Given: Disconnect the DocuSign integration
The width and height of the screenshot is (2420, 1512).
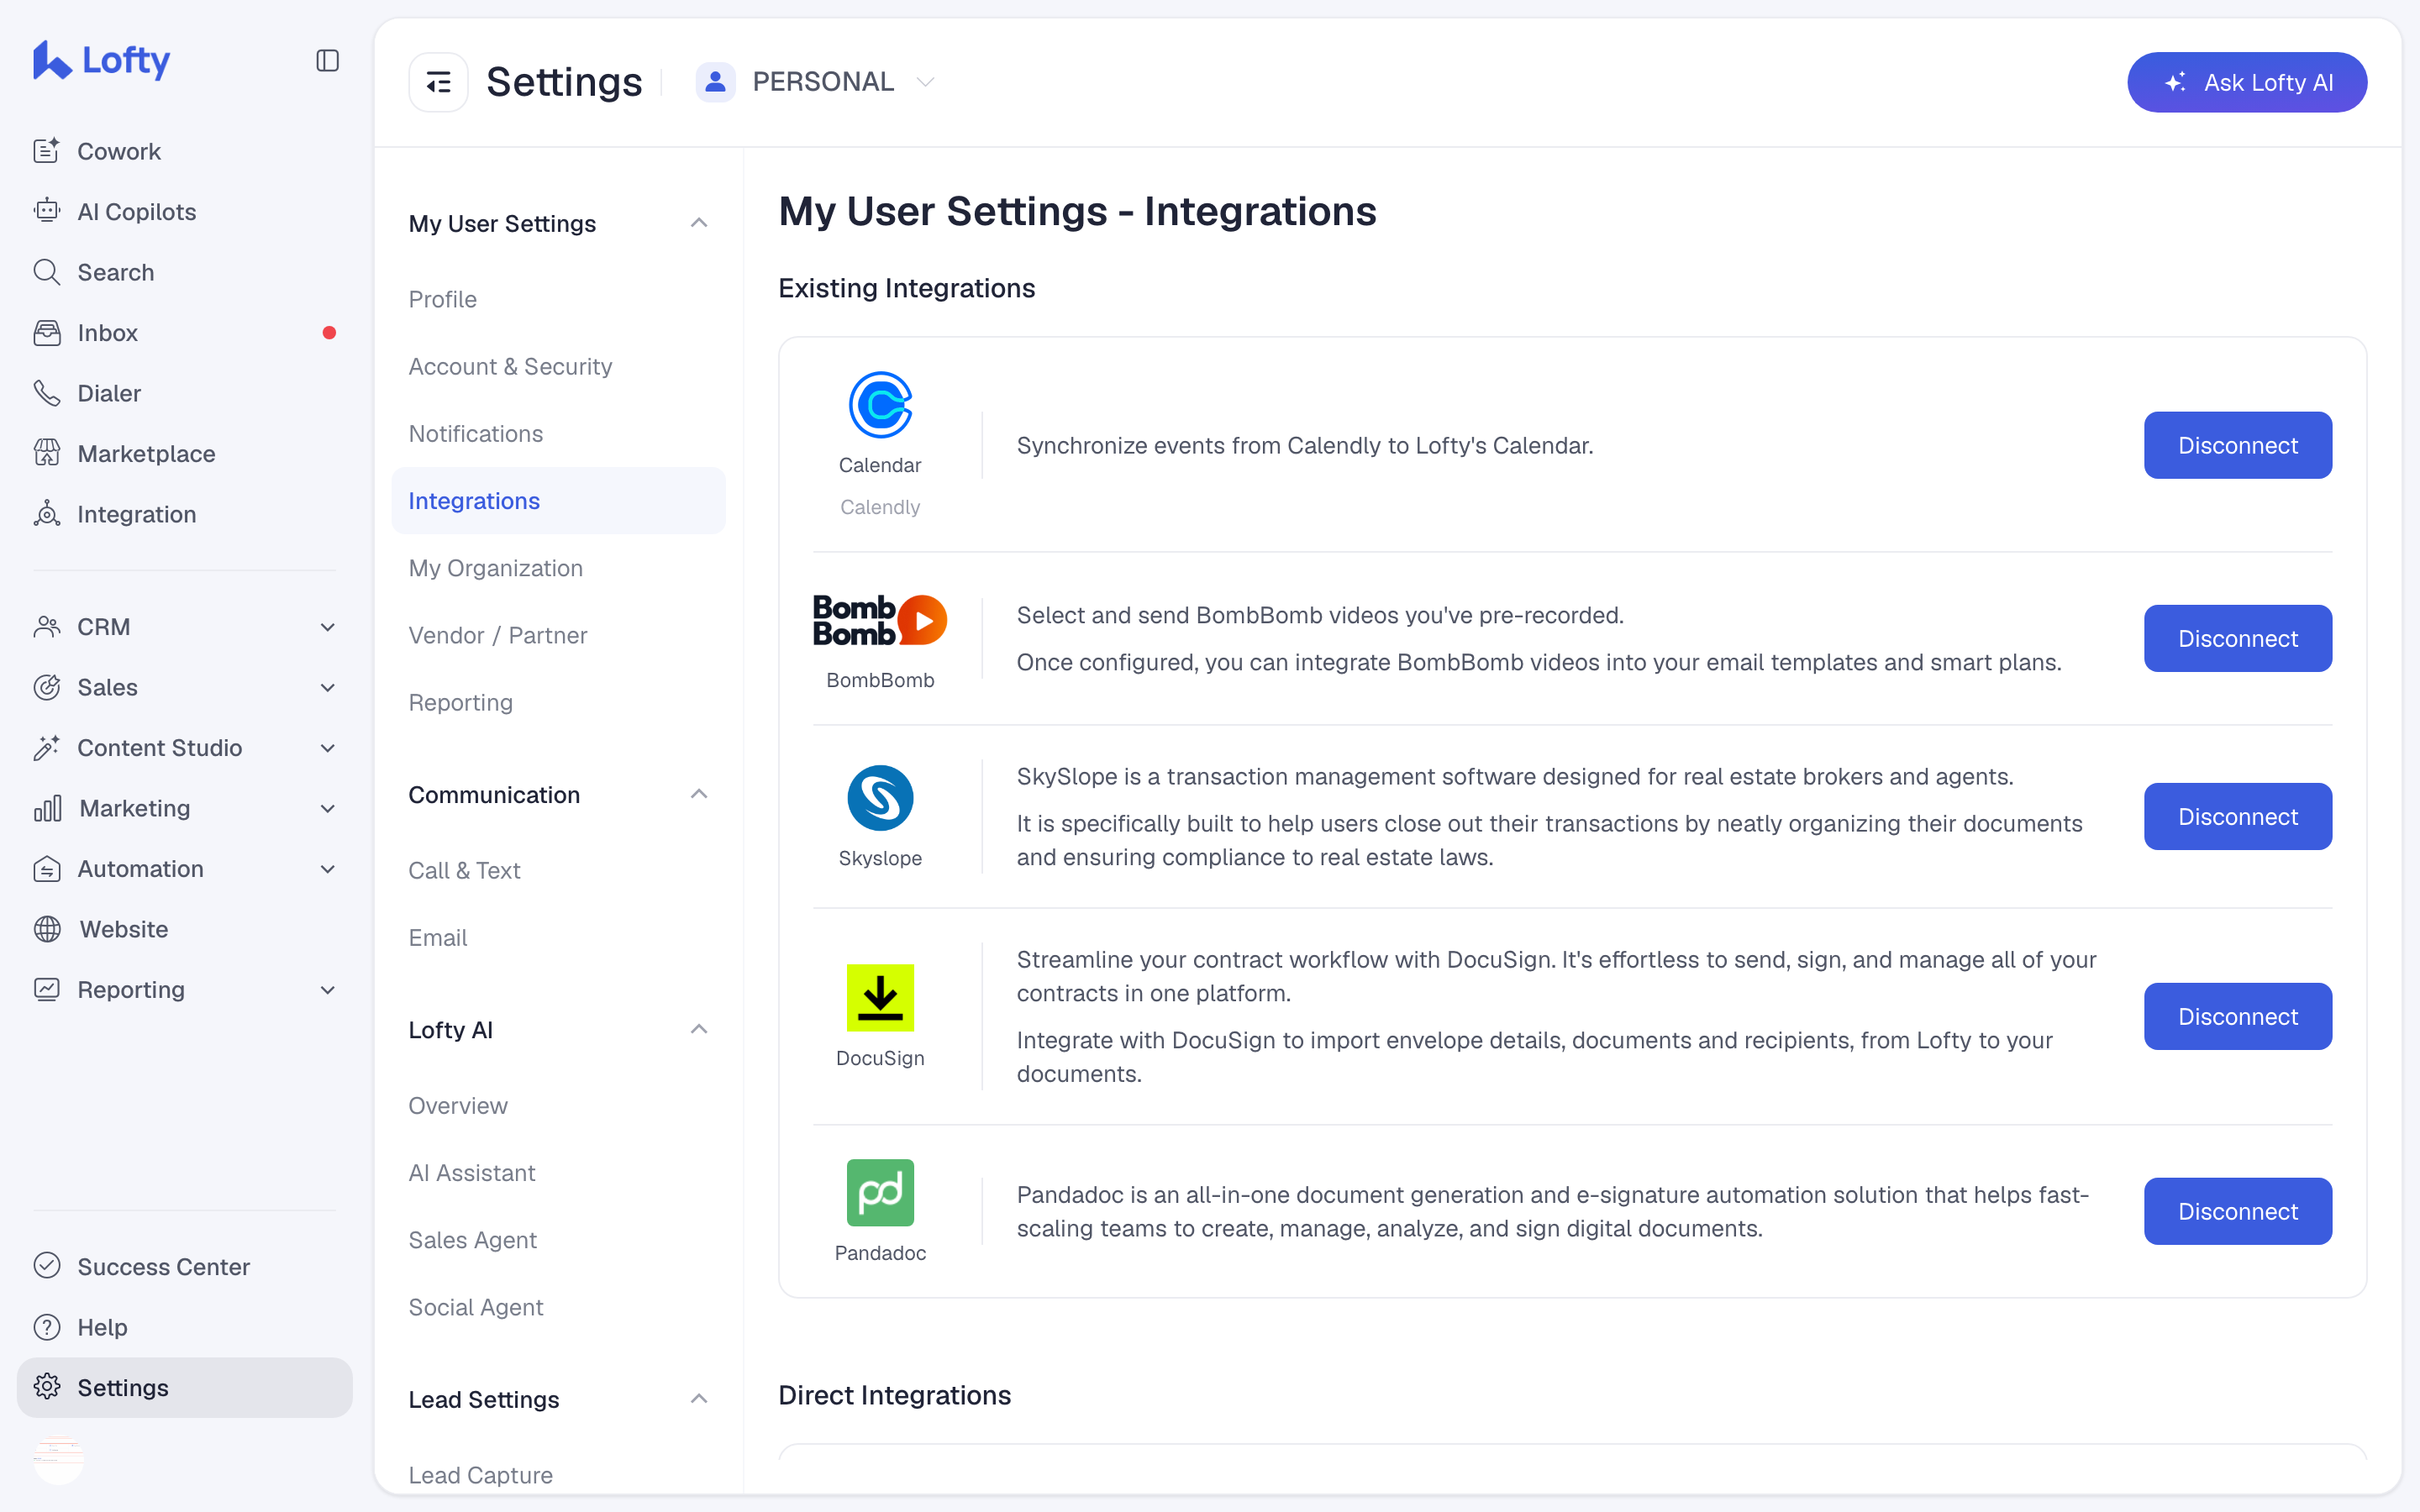Looking at the screenshot, I should (2237, 1016).
